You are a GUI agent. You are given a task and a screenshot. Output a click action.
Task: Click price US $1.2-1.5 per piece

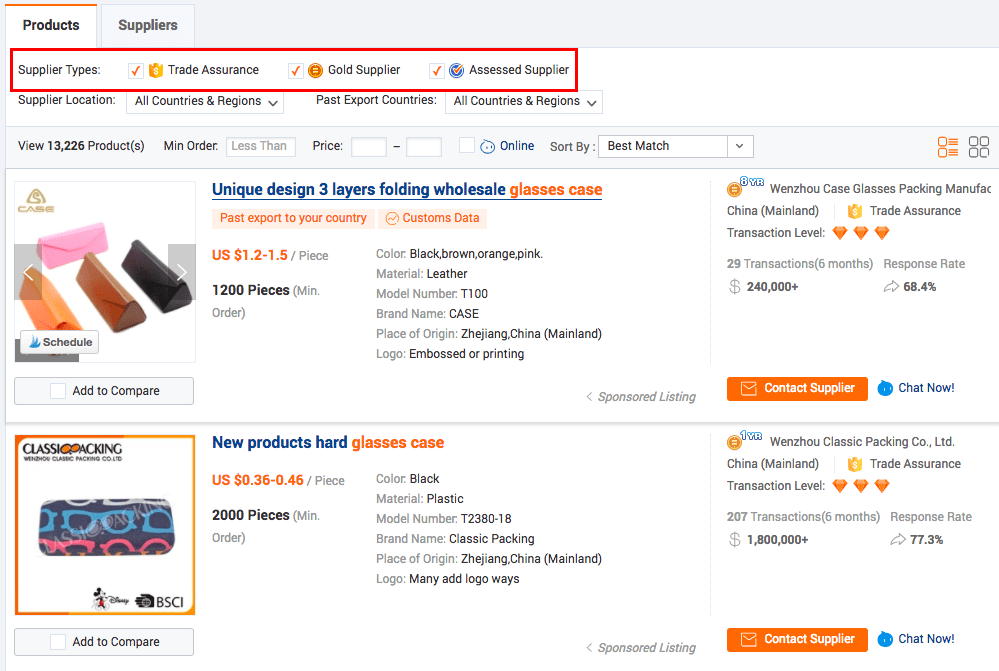270,256
